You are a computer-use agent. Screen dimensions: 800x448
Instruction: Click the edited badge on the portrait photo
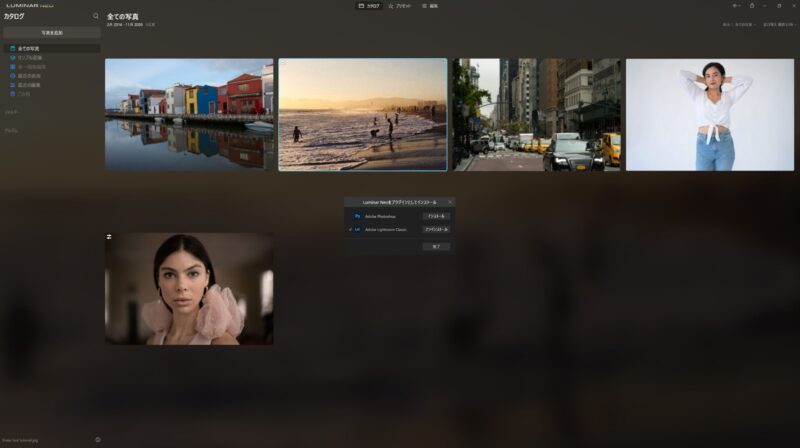109,237
